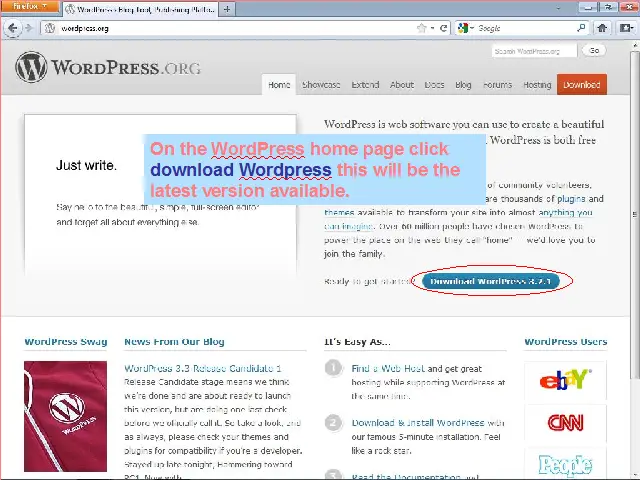
Task: Click the Search WordPress.org field
Action: 534,51
